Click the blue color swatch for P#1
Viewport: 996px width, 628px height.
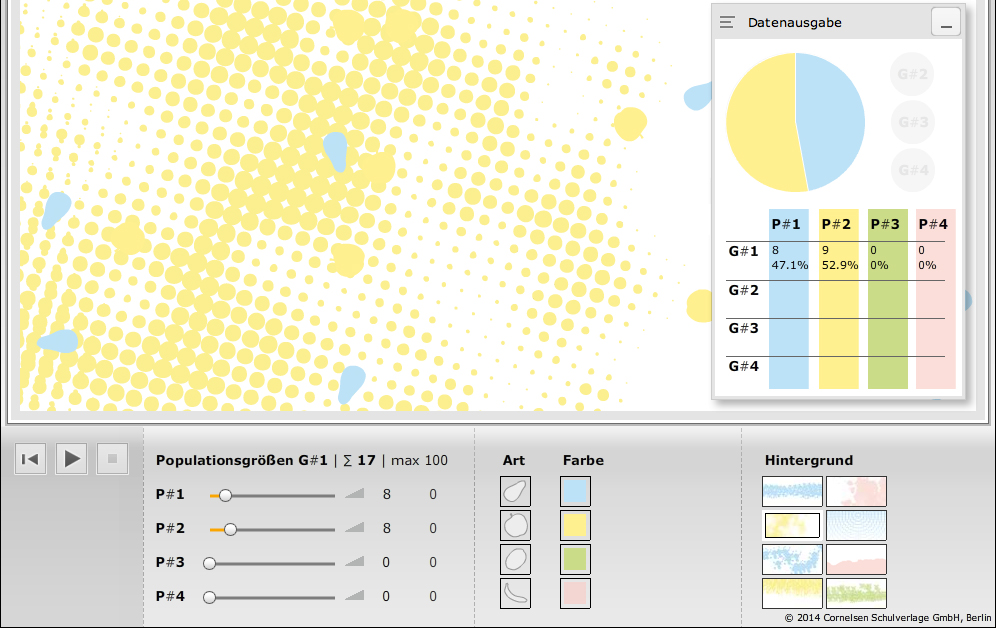(575, 492)
